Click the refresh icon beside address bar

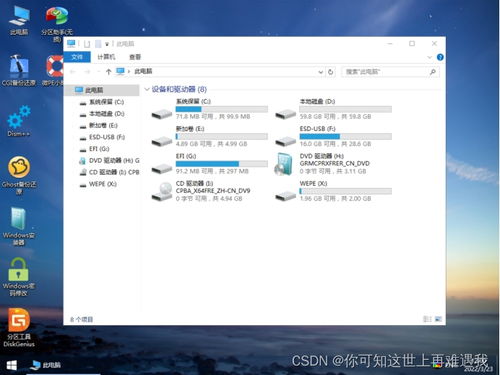(x=330, y=72)
